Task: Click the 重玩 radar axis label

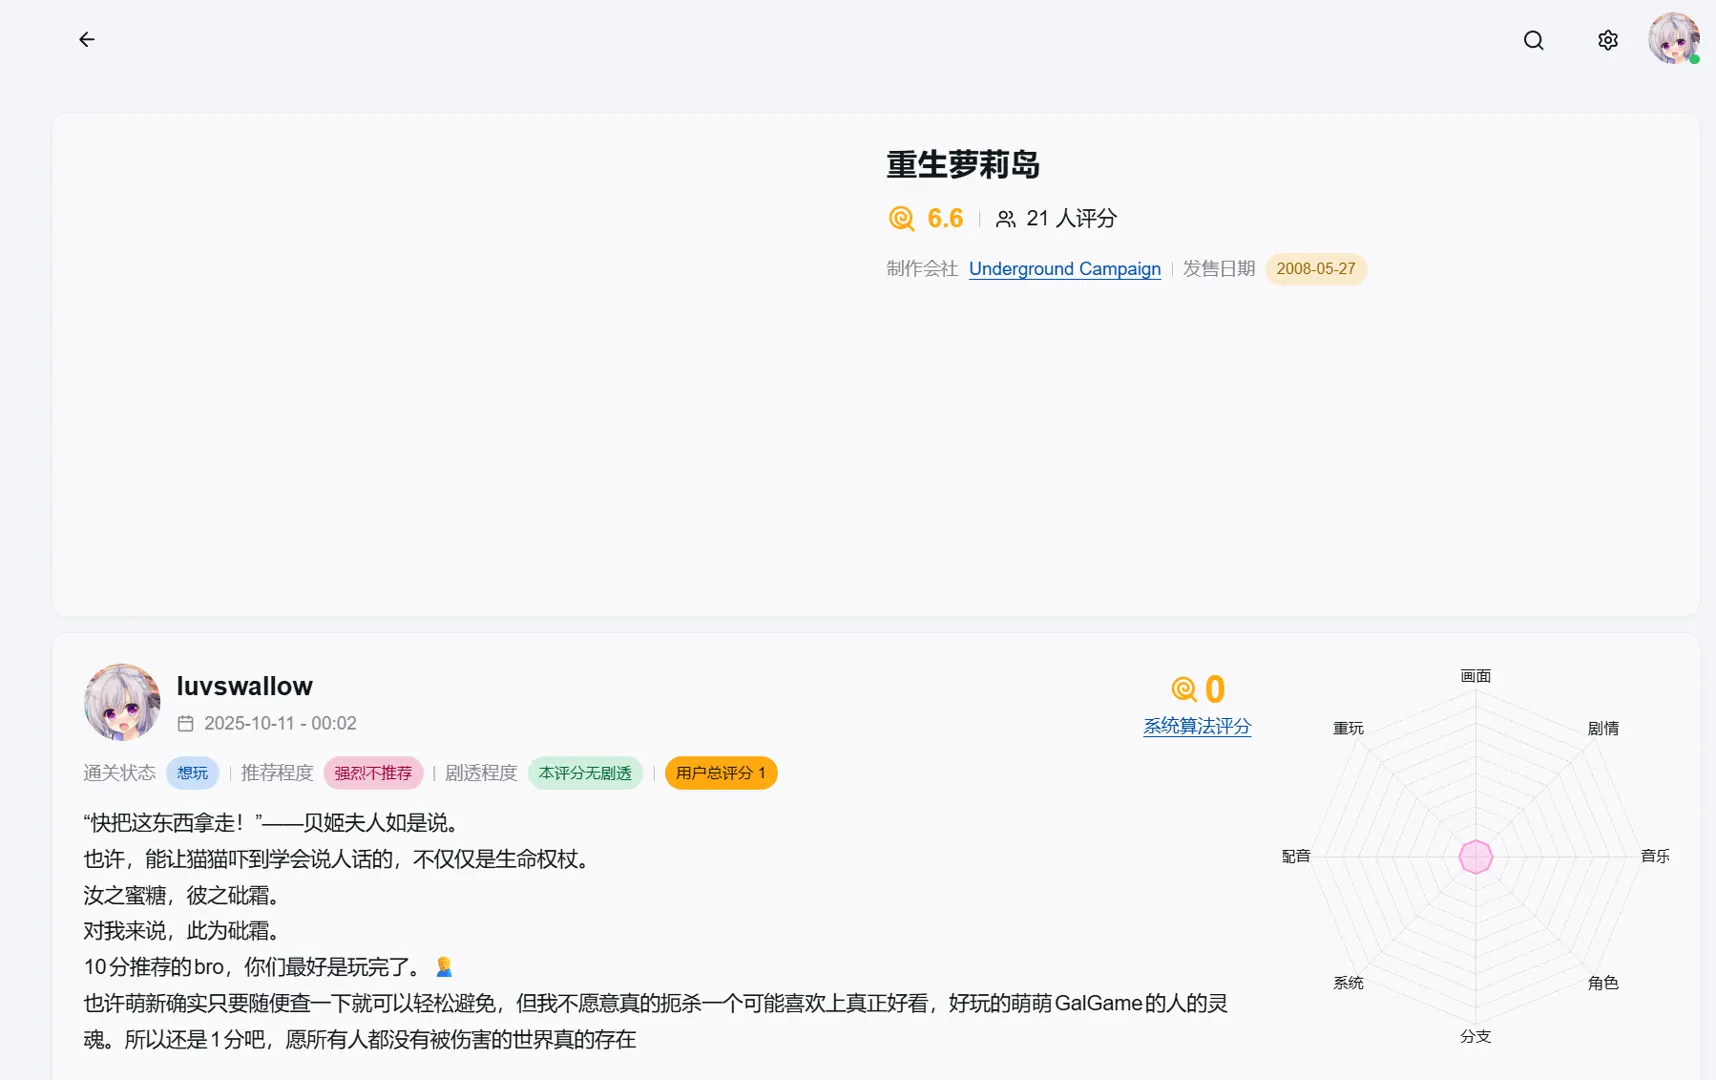Action: [1348, 728]
